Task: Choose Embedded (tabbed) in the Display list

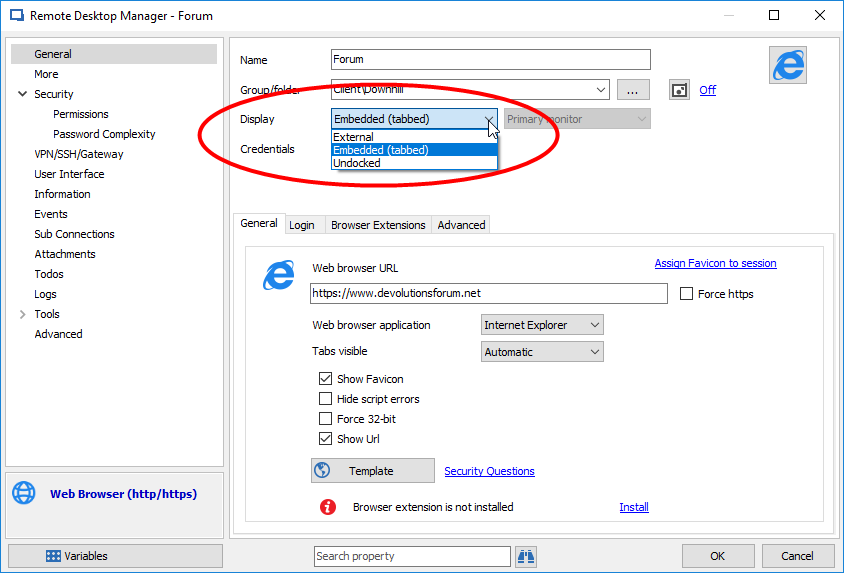Action: [x=414, y=150]
